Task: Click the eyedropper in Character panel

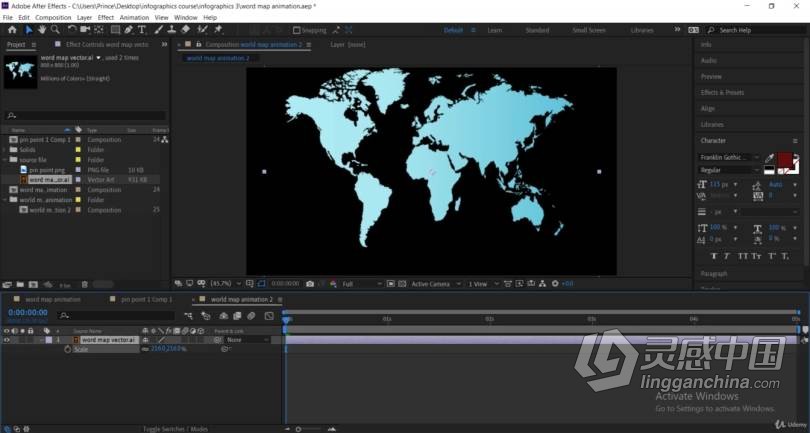Action: click(770, 158)
